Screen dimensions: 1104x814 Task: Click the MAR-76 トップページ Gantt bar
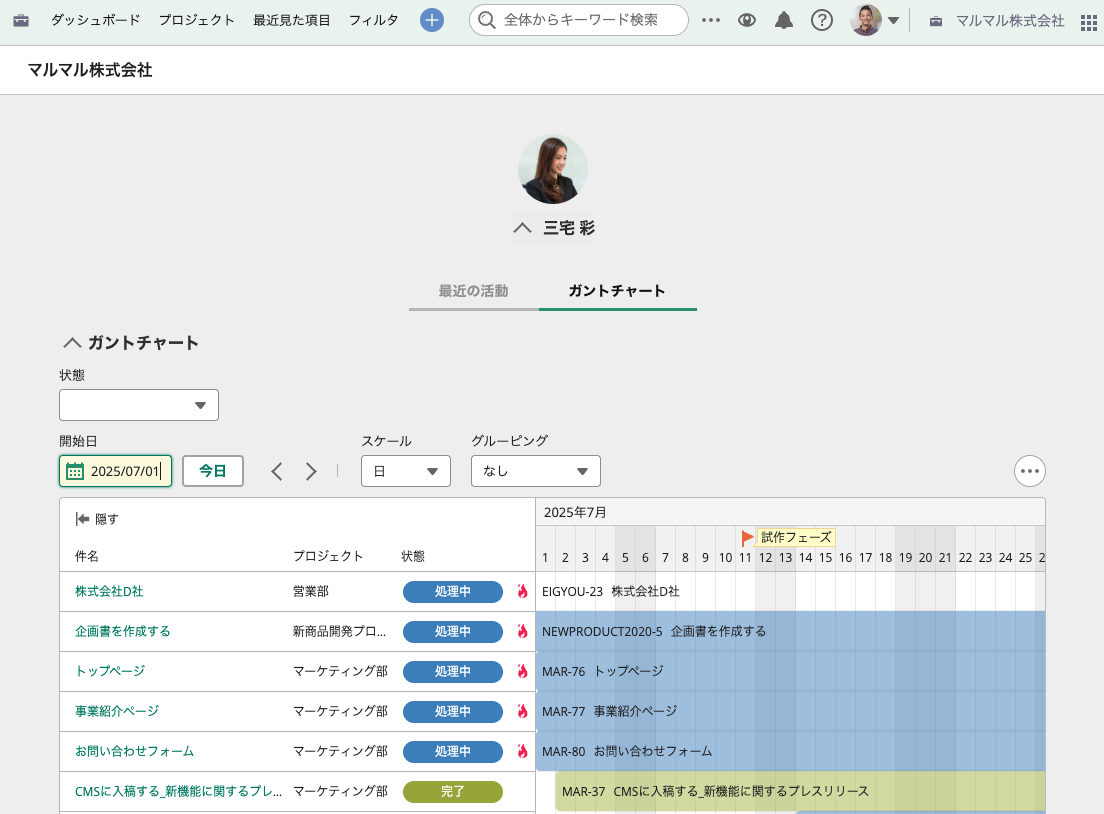[x=791, y=671]
